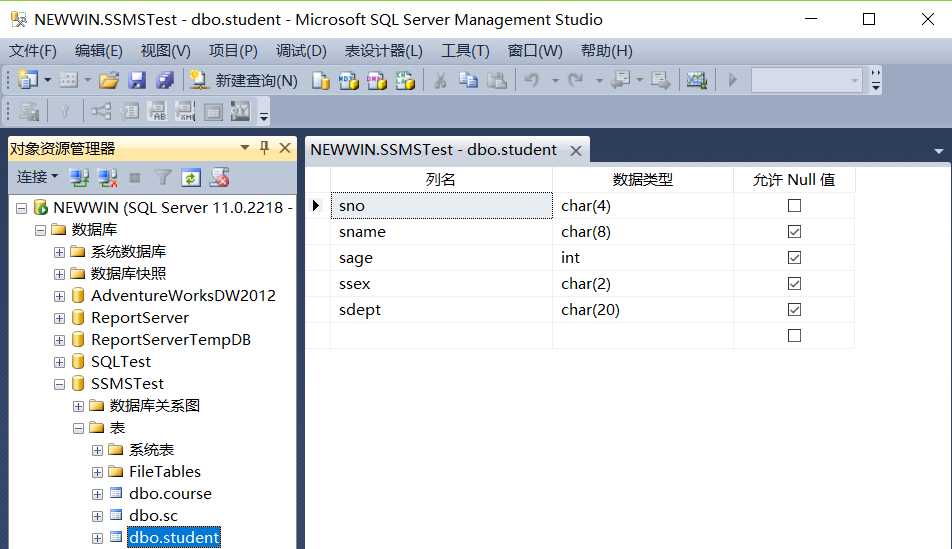
Task: Click the Manage Indexes and Keys icon
Action: [130, 112]
